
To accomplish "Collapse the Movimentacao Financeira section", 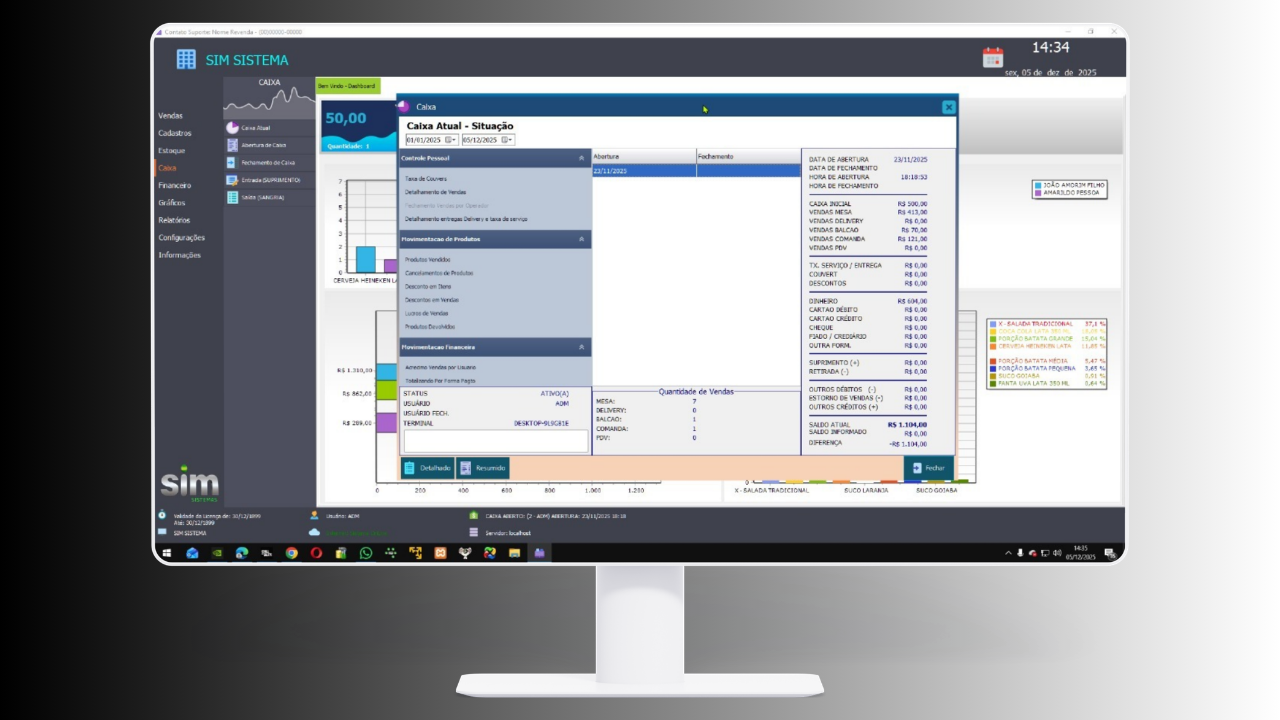I will click(x=581, y=347).
